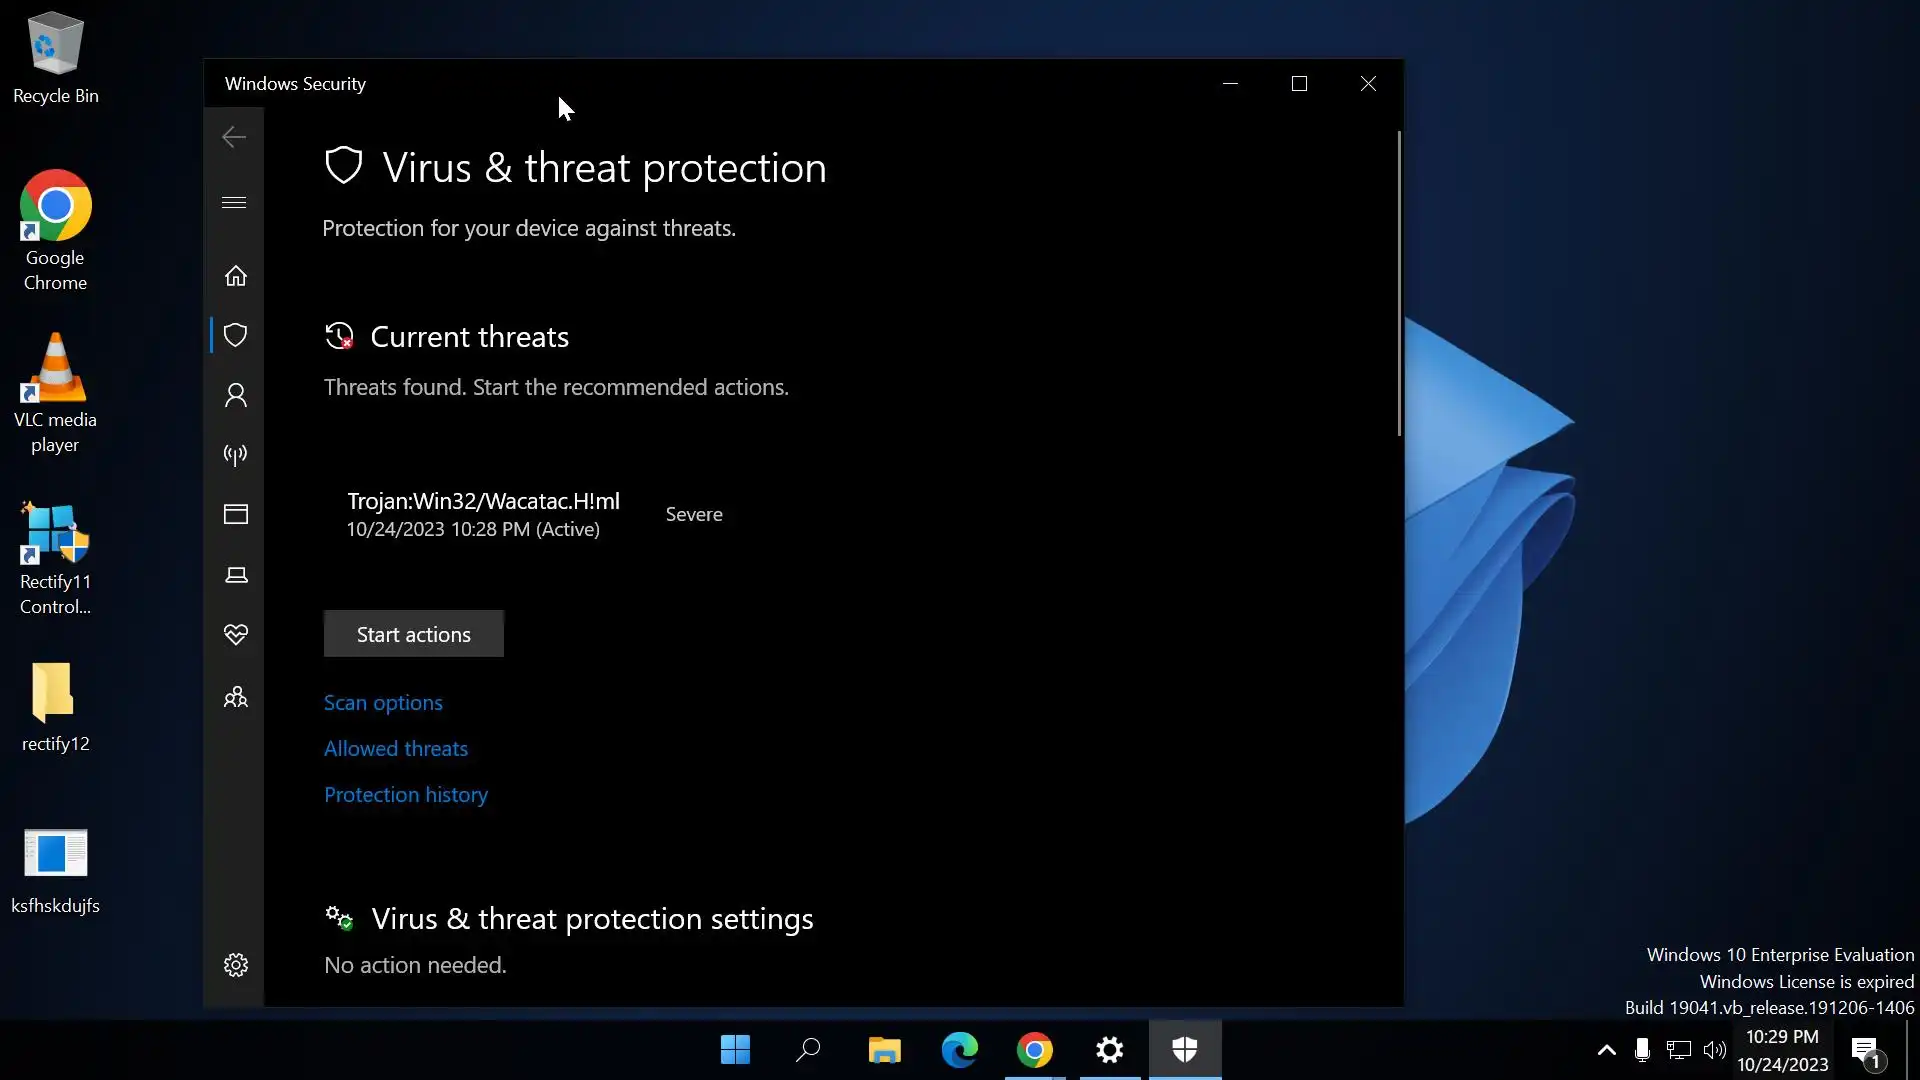Select Virus & threat protection shield icon
The image size is (1920, 1080).
[x=236, y=335]
